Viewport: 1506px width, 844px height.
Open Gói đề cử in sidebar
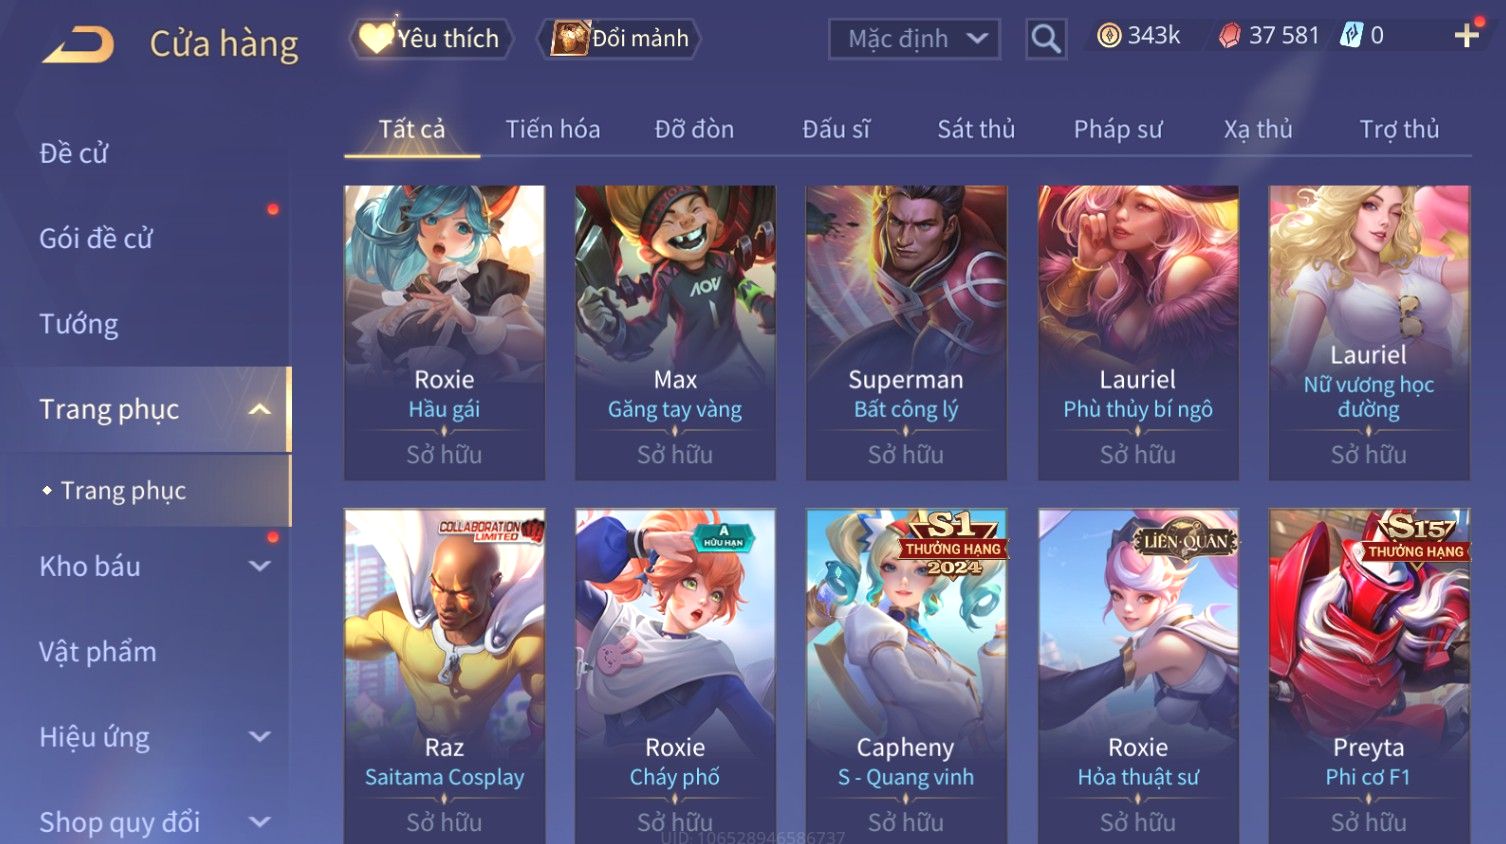coord(96,238)
